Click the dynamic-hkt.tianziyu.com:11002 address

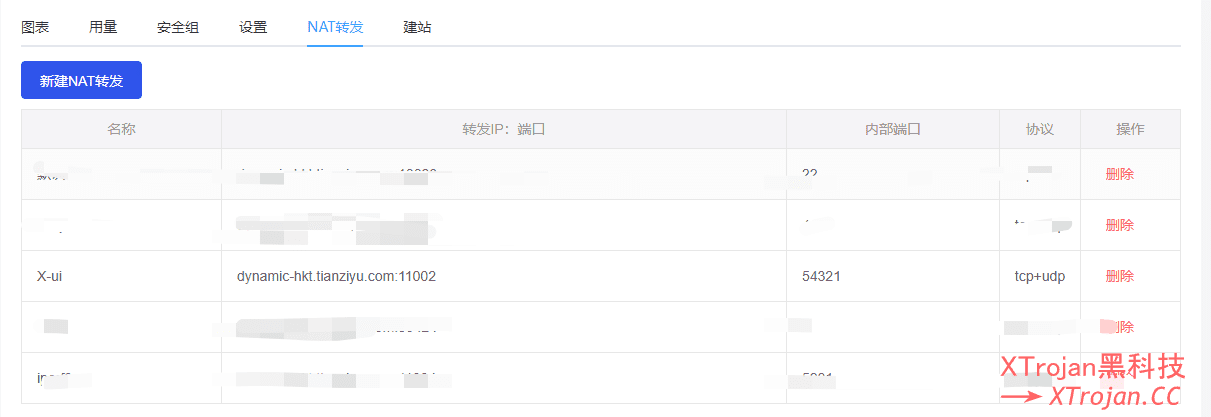336,276
